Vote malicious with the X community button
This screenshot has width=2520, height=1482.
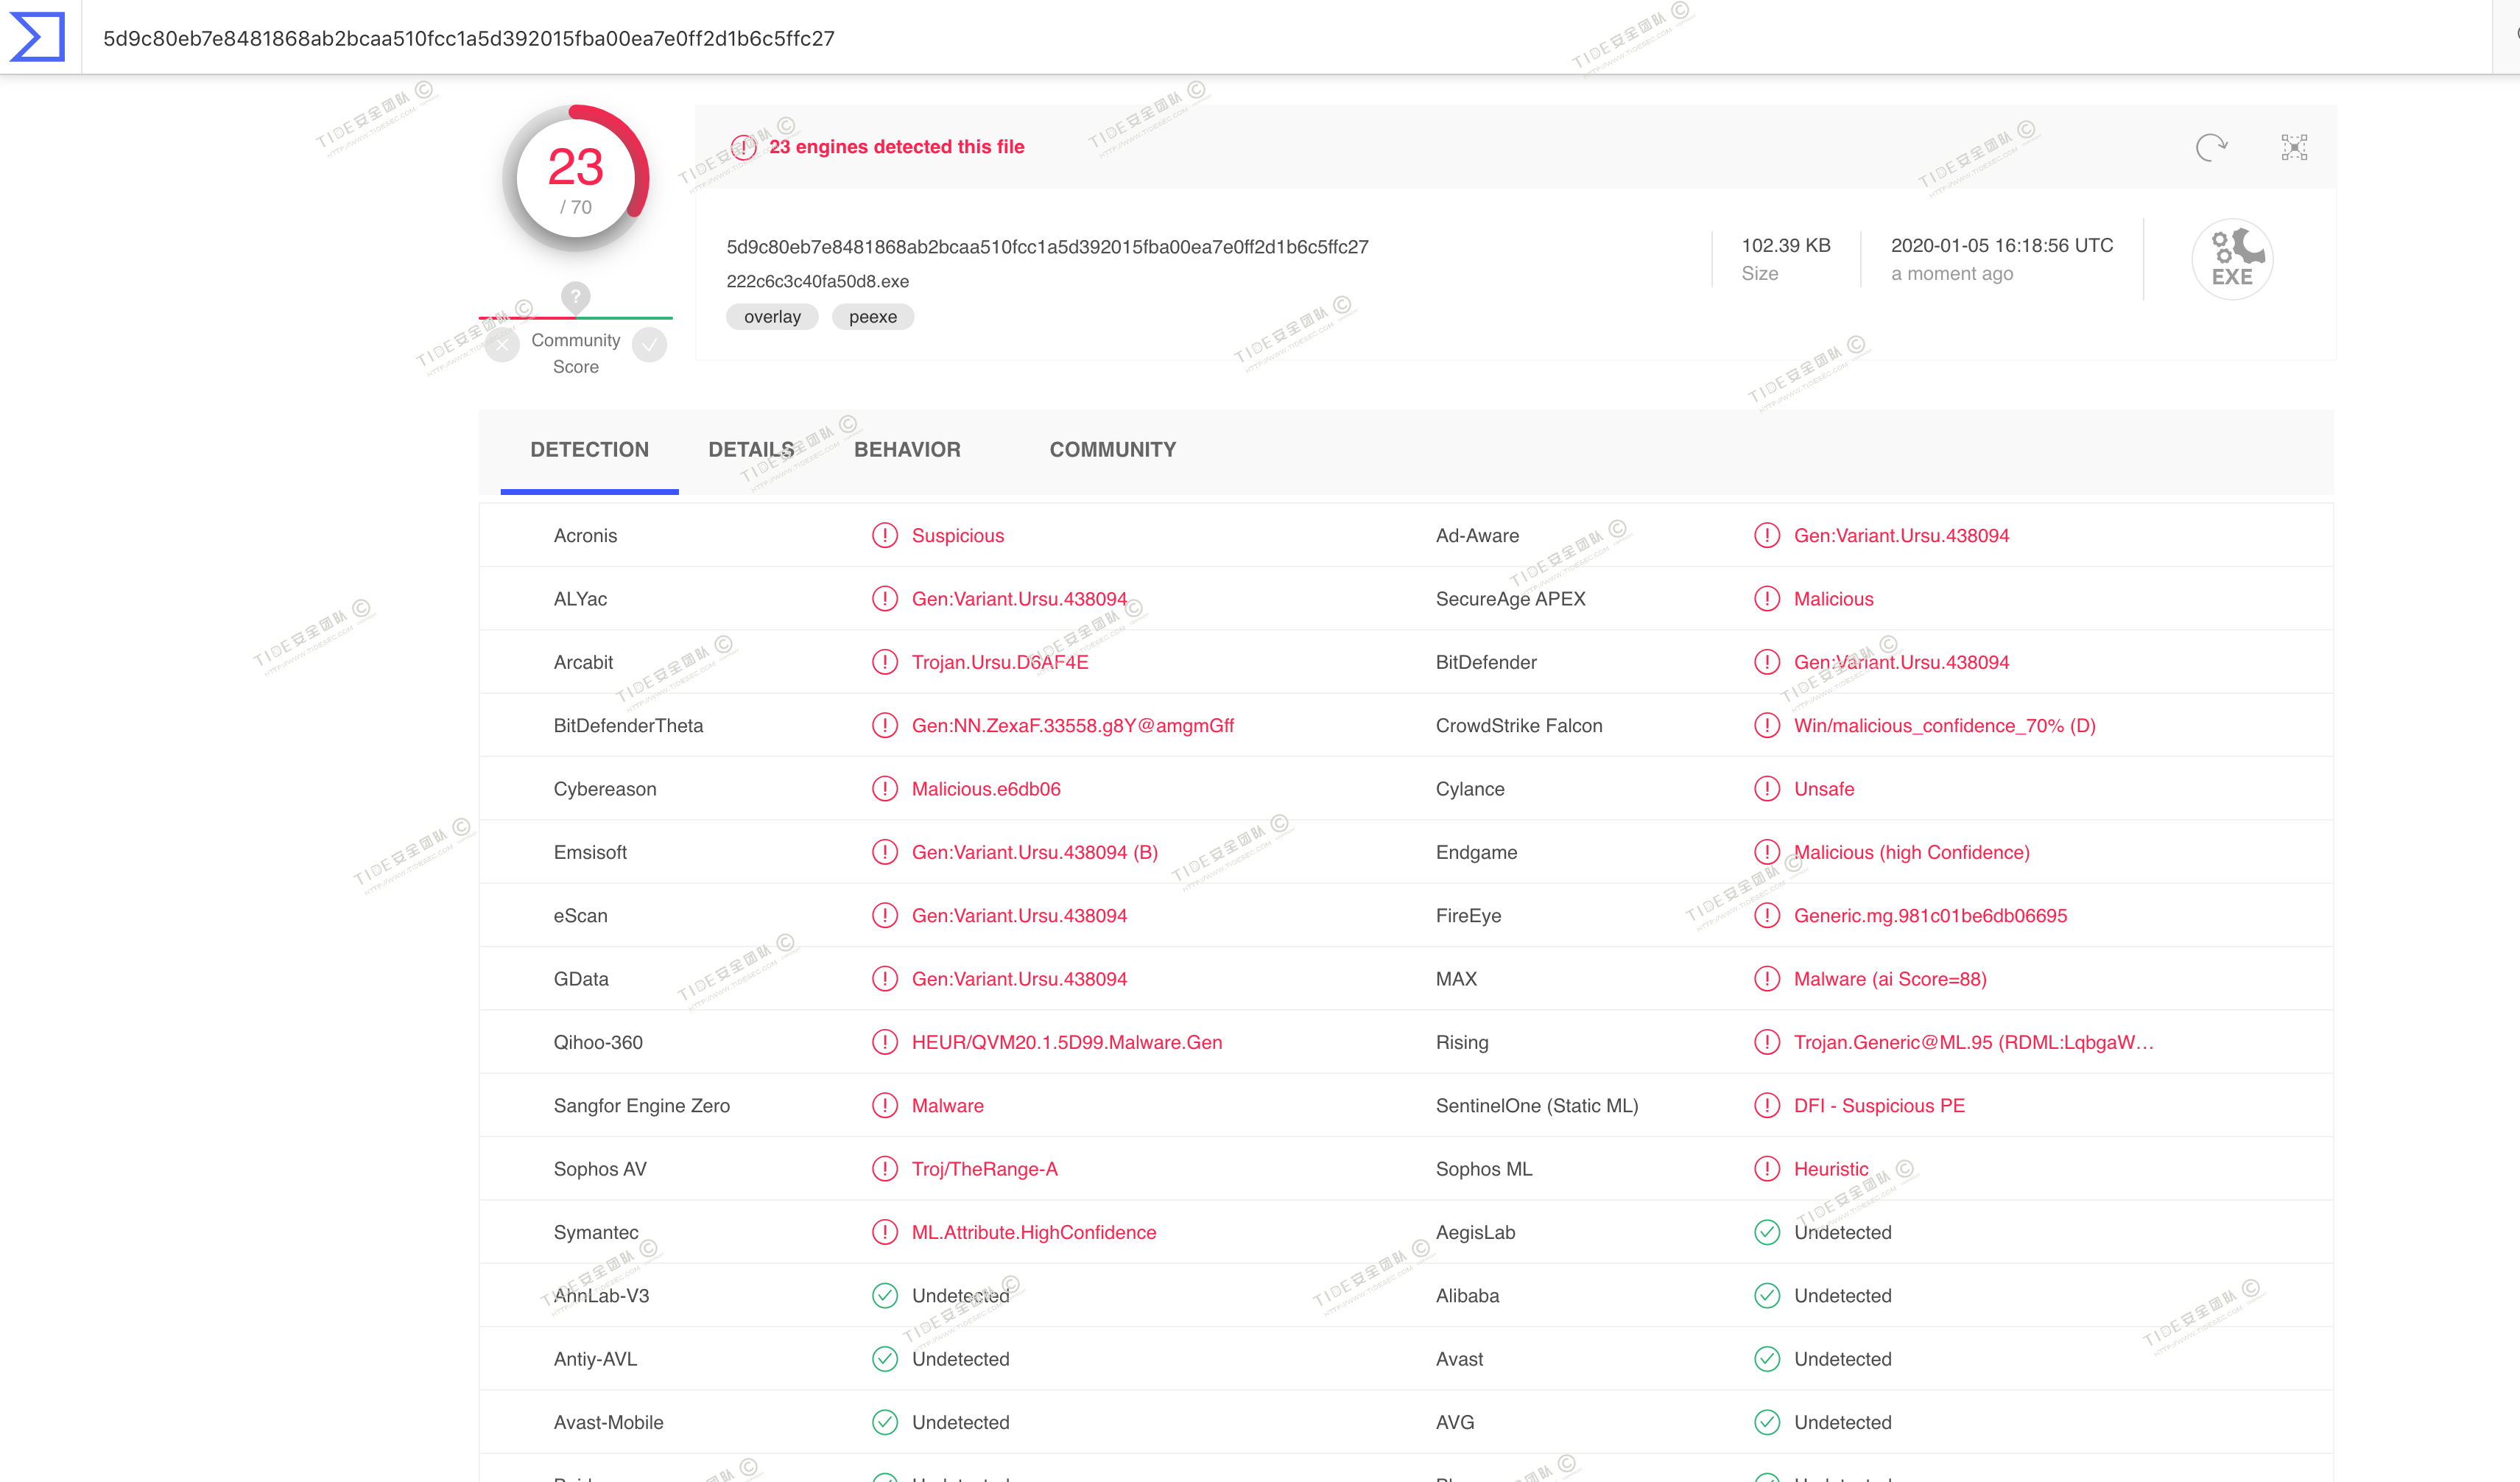coord(502,345)
